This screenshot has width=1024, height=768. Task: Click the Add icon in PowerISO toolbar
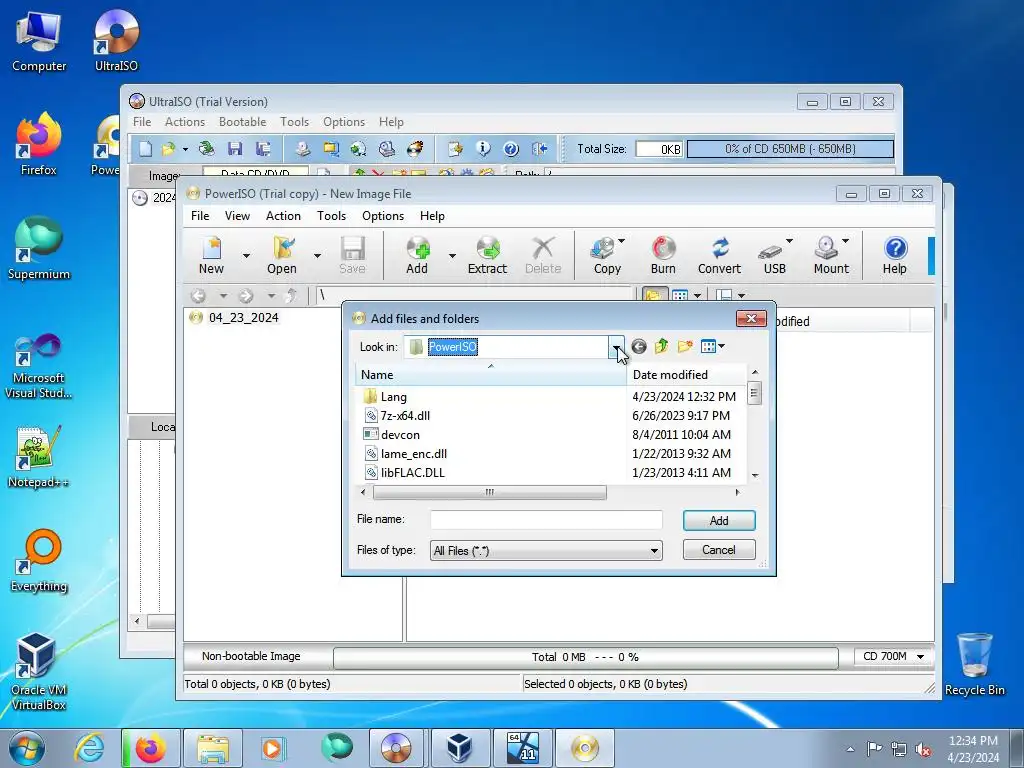(417, 248)
